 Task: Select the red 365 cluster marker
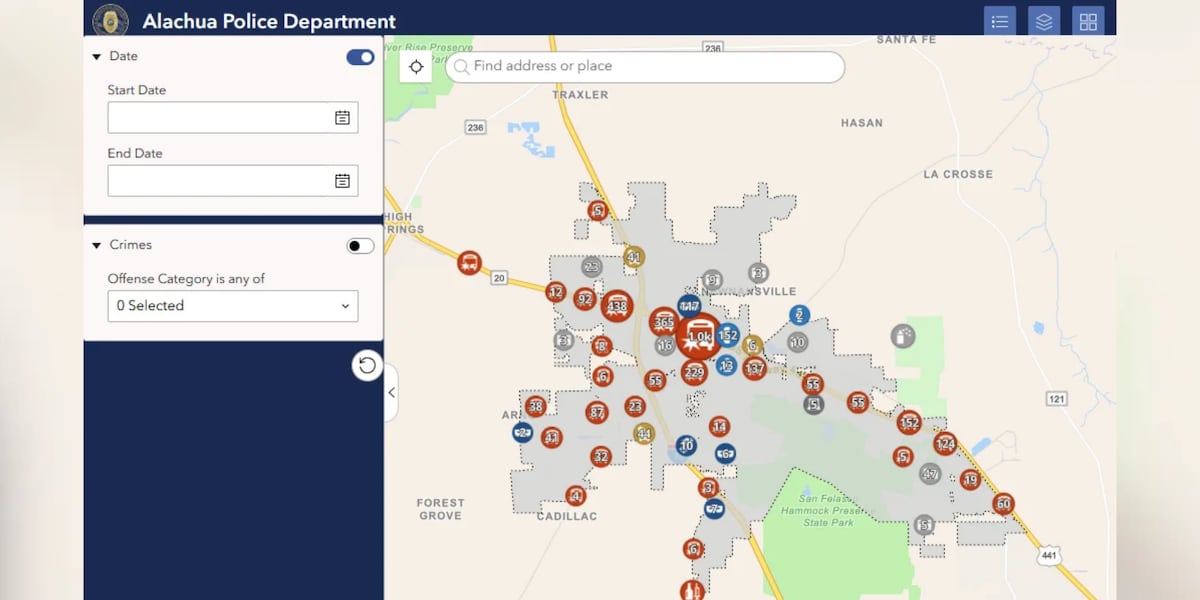(663, 322)
